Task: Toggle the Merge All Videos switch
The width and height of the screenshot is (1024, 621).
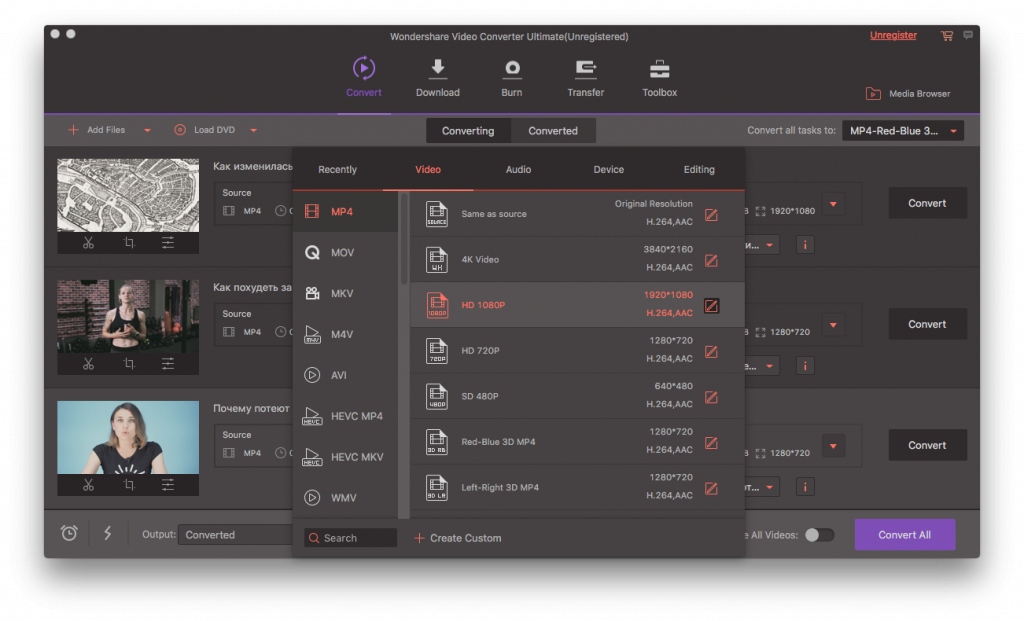Action: [x=819, y=535]
